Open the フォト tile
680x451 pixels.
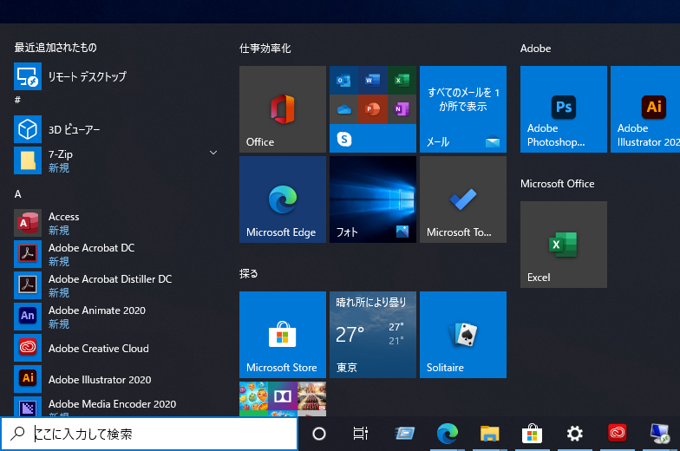pos(373,199)
